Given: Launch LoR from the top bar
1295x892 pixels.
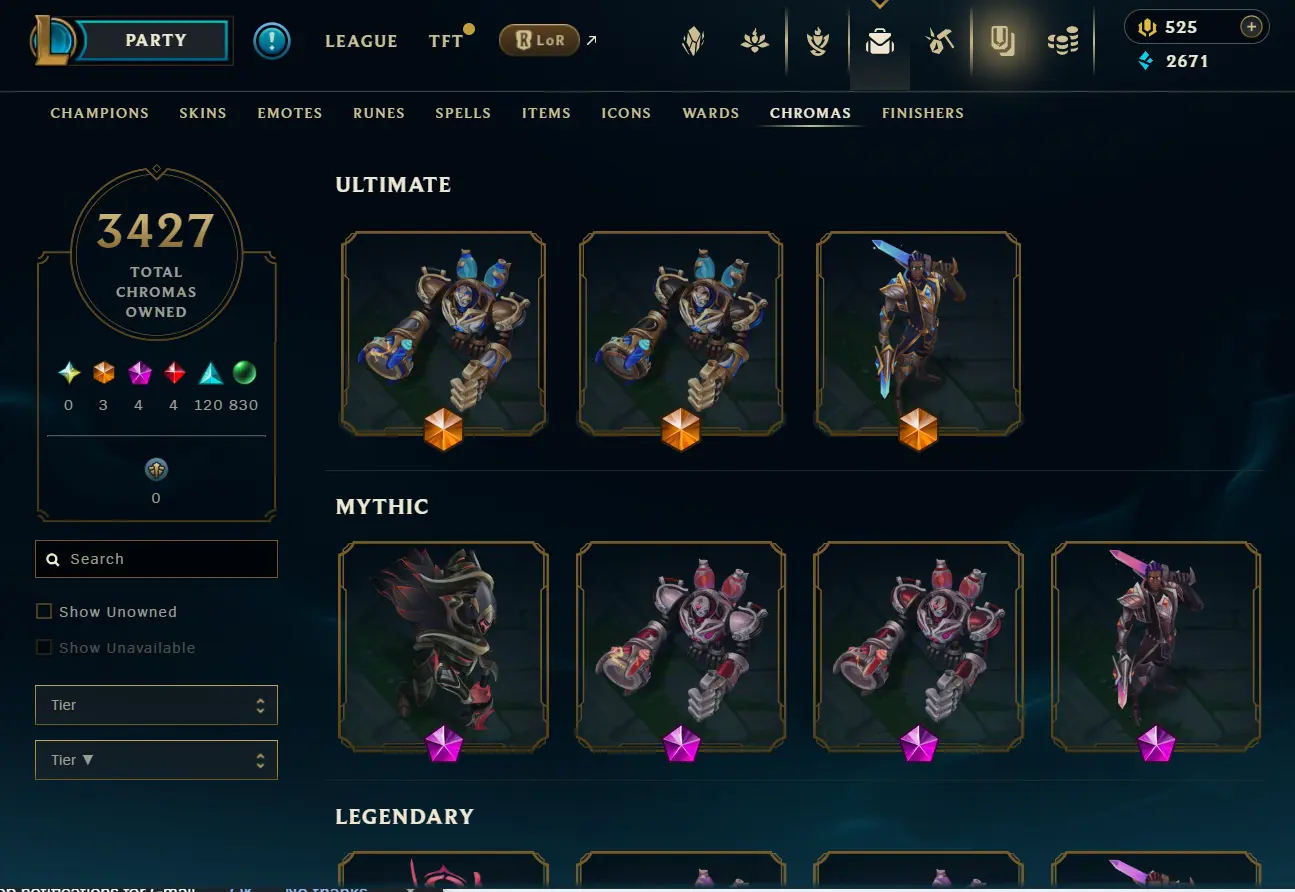Looking at the screenshot, I should 540,41.
